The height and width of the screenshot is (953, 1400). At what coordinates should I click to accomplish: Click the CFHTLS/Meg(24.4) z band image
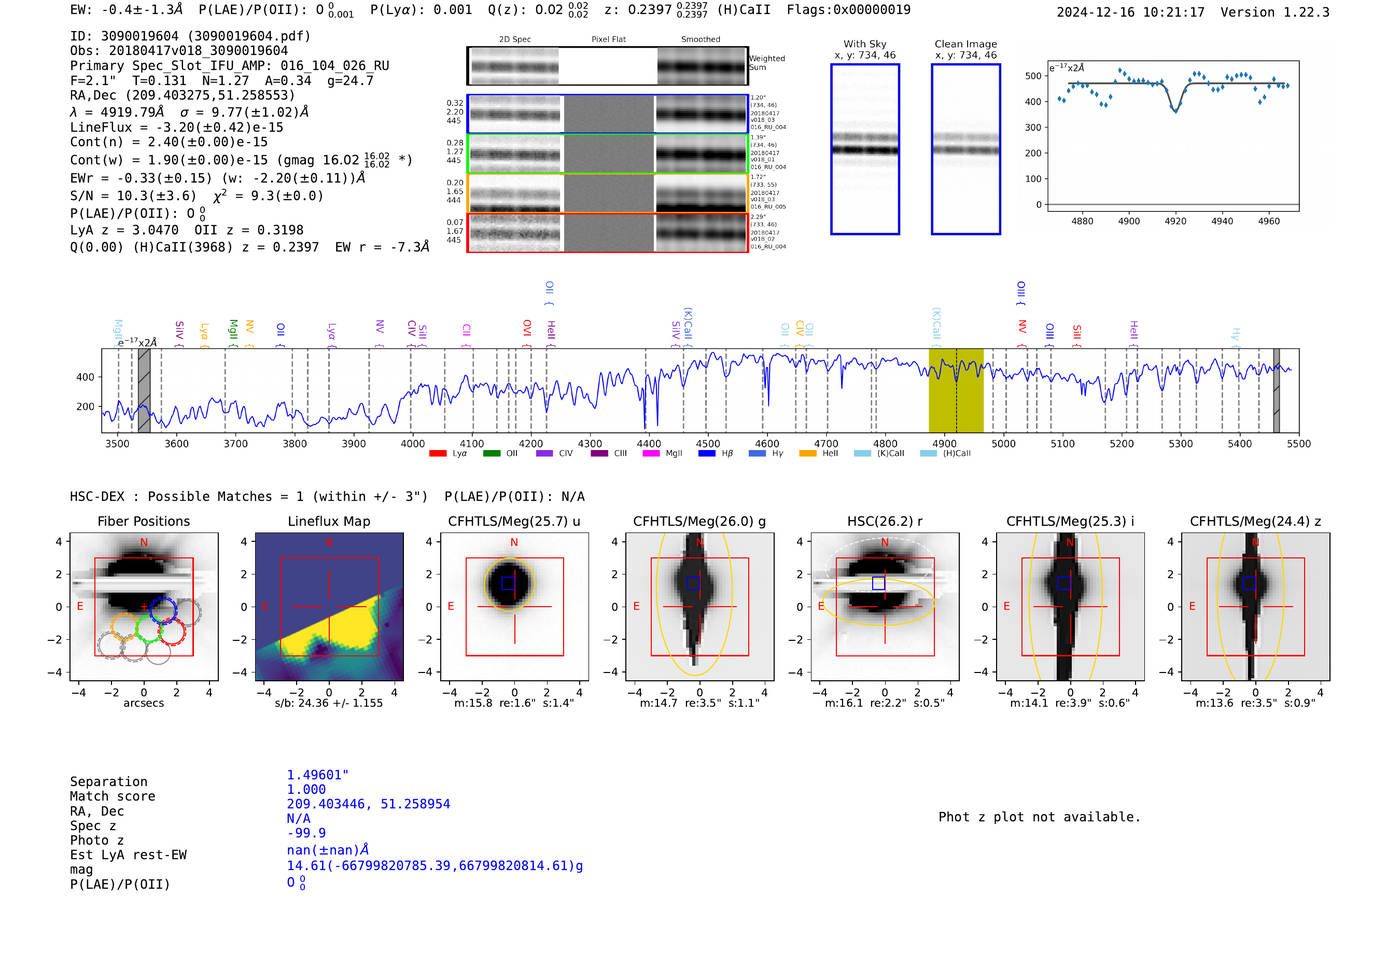1255,606
